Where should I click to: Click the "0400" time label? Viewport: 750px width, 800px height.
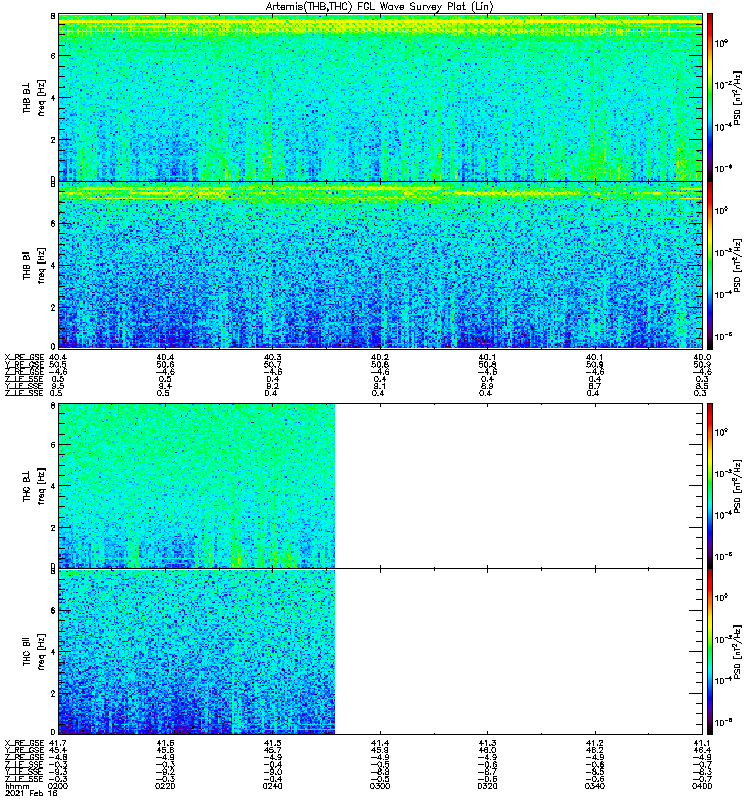(702, 786)
